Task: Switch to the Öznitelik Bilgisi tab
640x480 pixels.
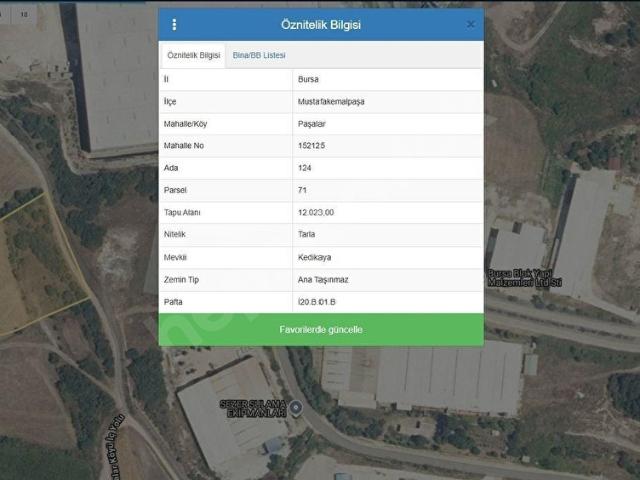Action: 193,55
